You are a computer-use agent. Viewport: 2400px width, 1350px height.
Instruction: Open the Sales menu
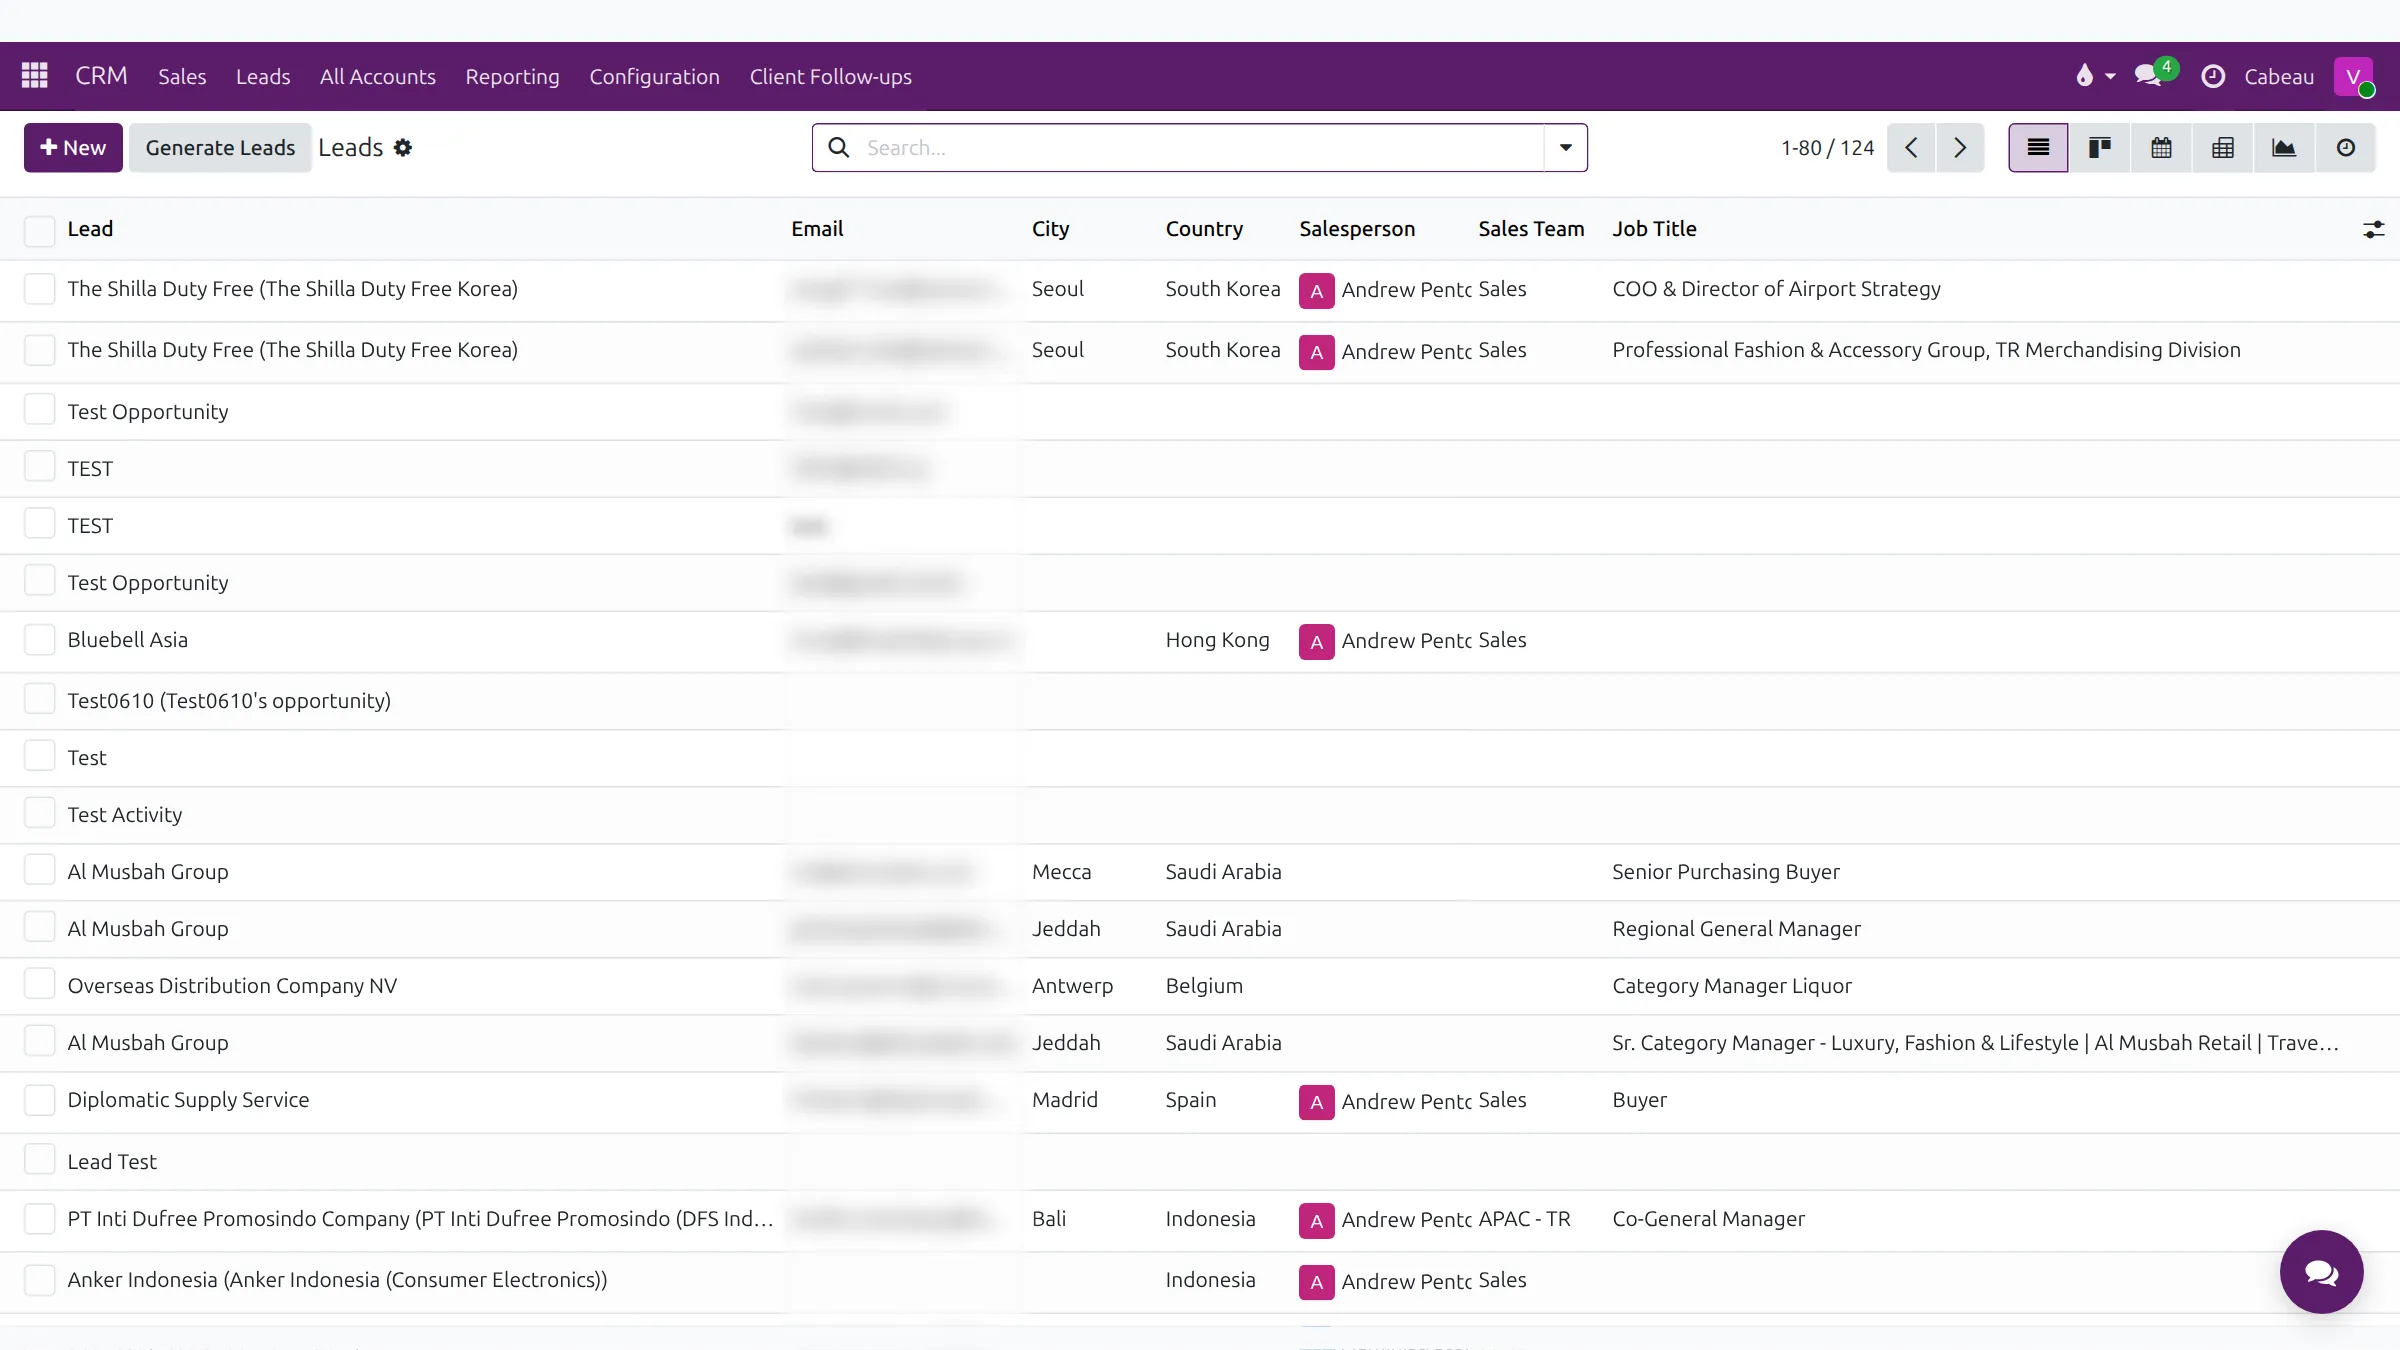click(182, 76)
